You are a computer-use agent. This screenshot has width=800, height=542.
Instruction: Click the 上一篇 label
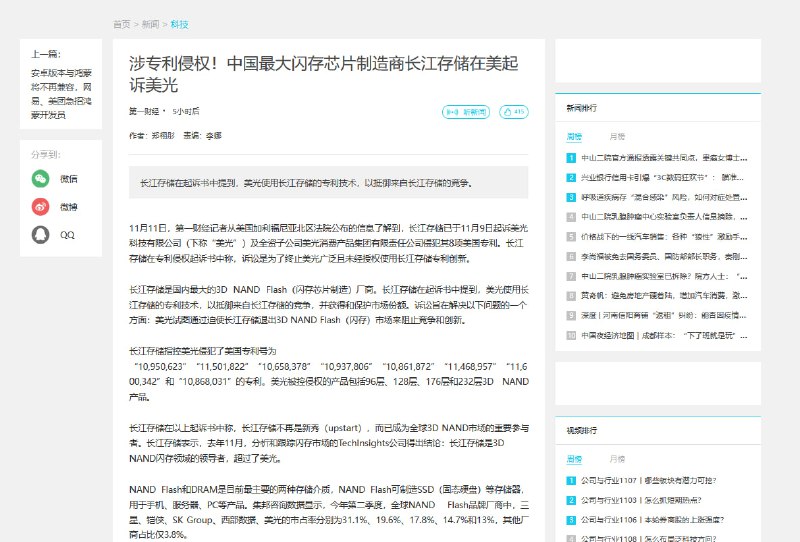(x=45, y=54)
